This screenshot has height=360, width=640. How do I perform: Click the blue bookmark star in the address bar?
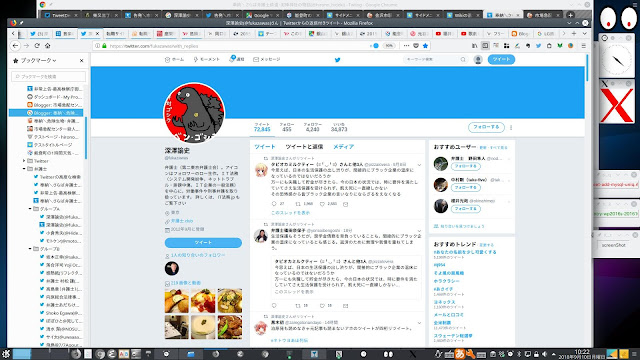click(425, 46)
